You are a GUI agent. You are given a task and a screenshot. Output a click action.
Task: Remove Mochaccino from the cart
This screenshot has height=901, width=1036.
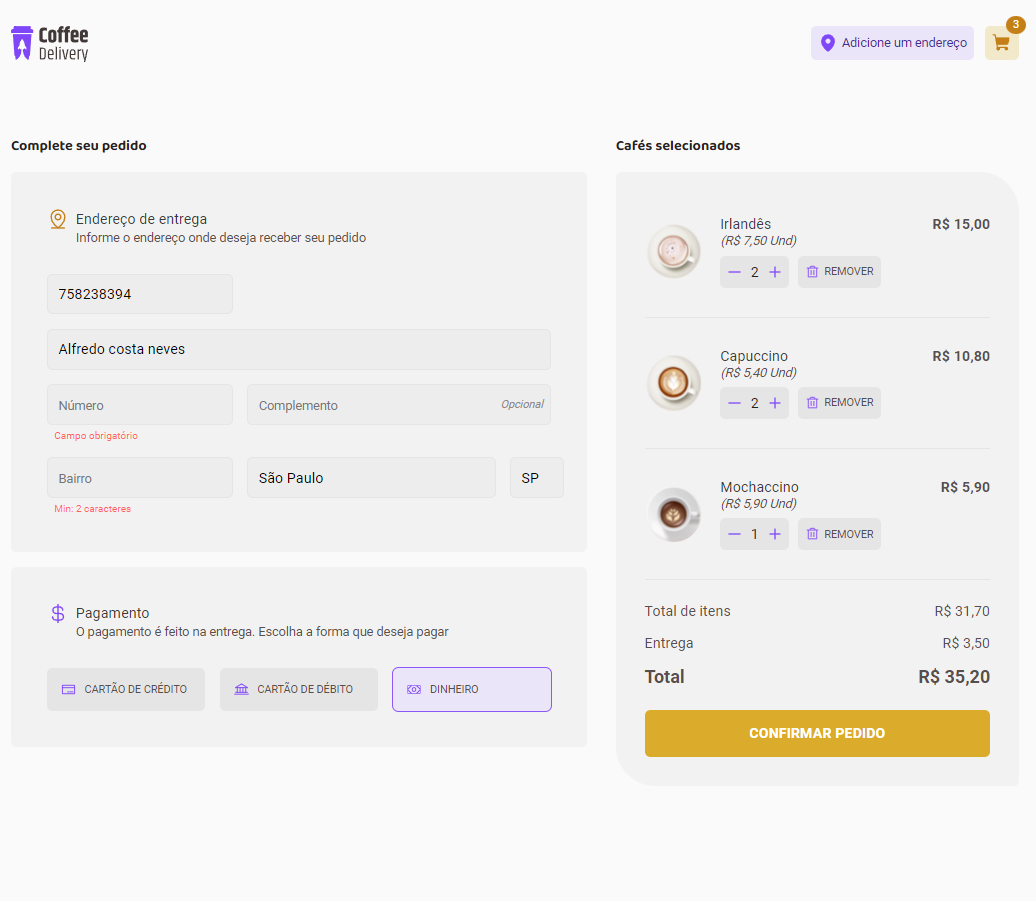pos(839,534)
